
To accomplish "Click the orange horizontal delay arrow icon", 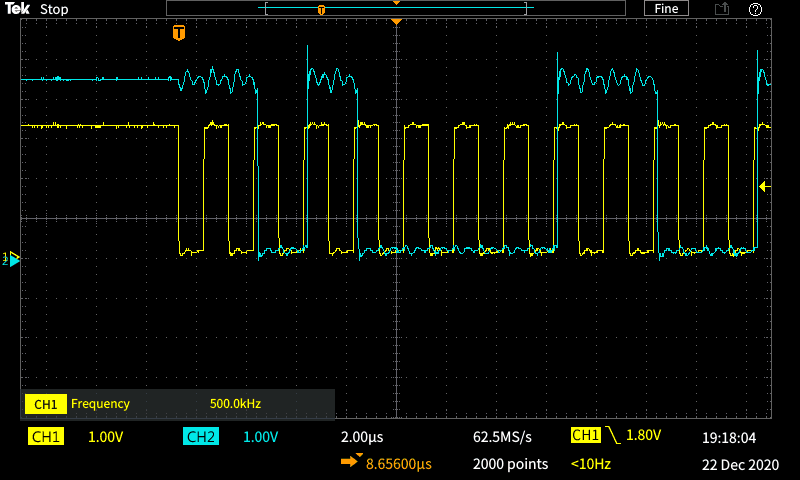I will (x=351, y=463).
